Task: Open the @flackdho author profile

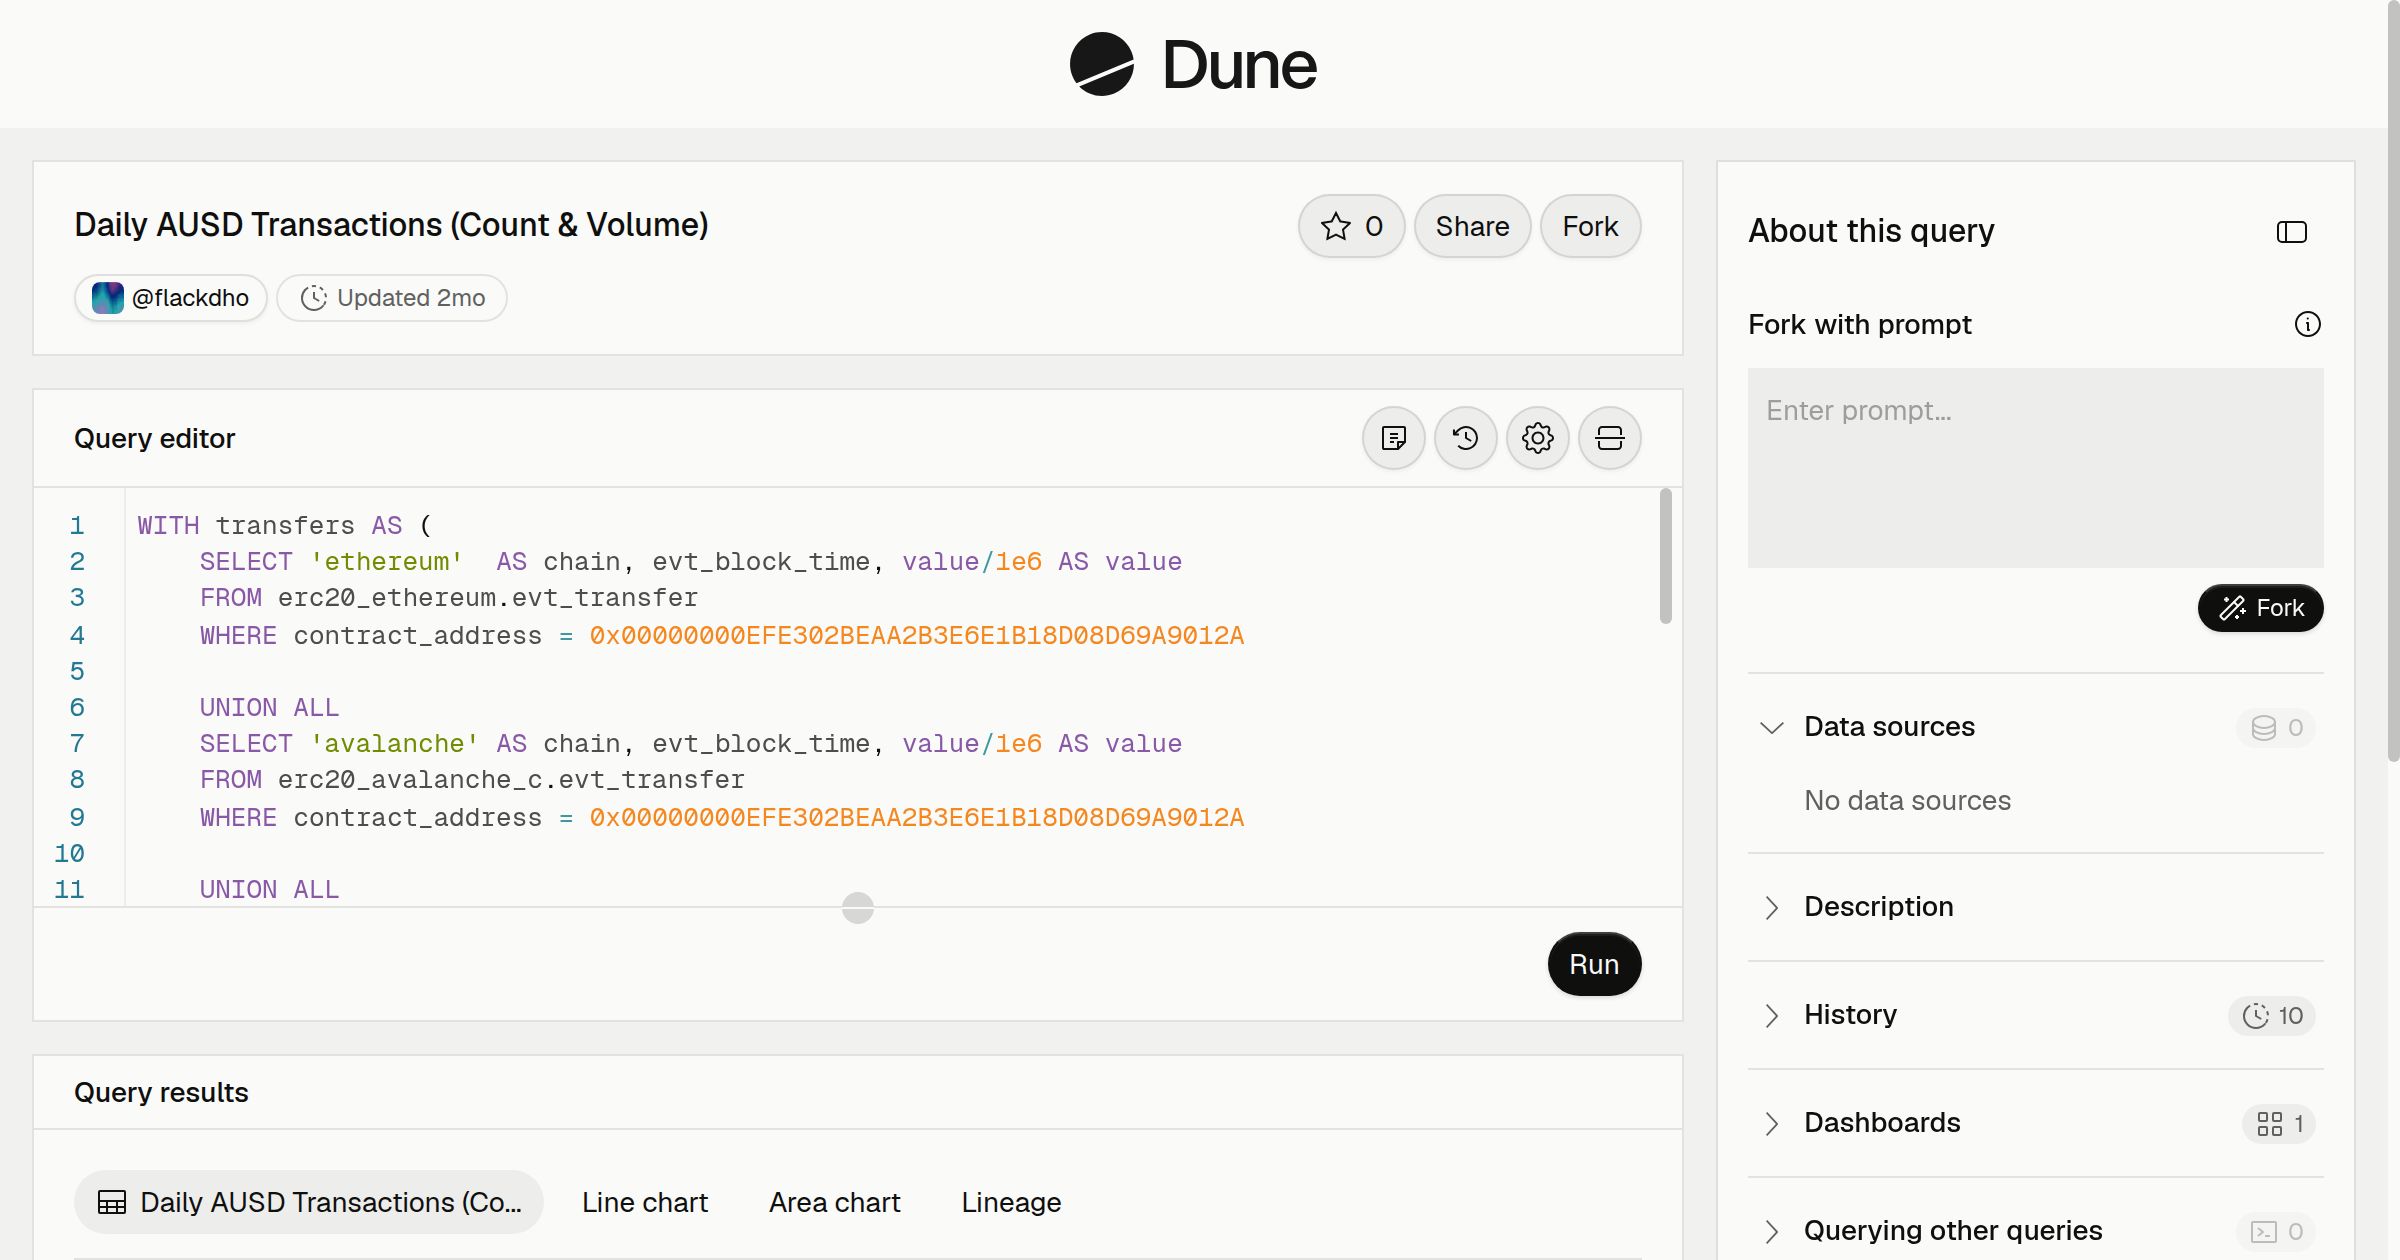Action: 171,298
